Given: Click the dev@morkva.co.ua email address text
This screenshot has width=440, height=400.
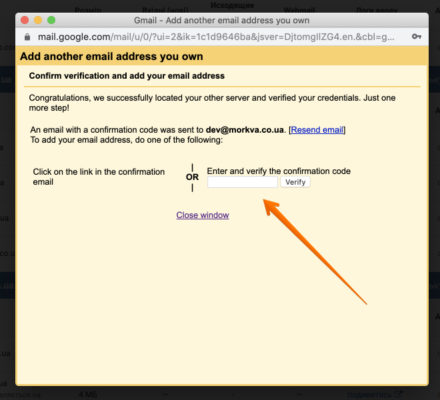Looking at the screenshot, I should (x=245, y=130).
